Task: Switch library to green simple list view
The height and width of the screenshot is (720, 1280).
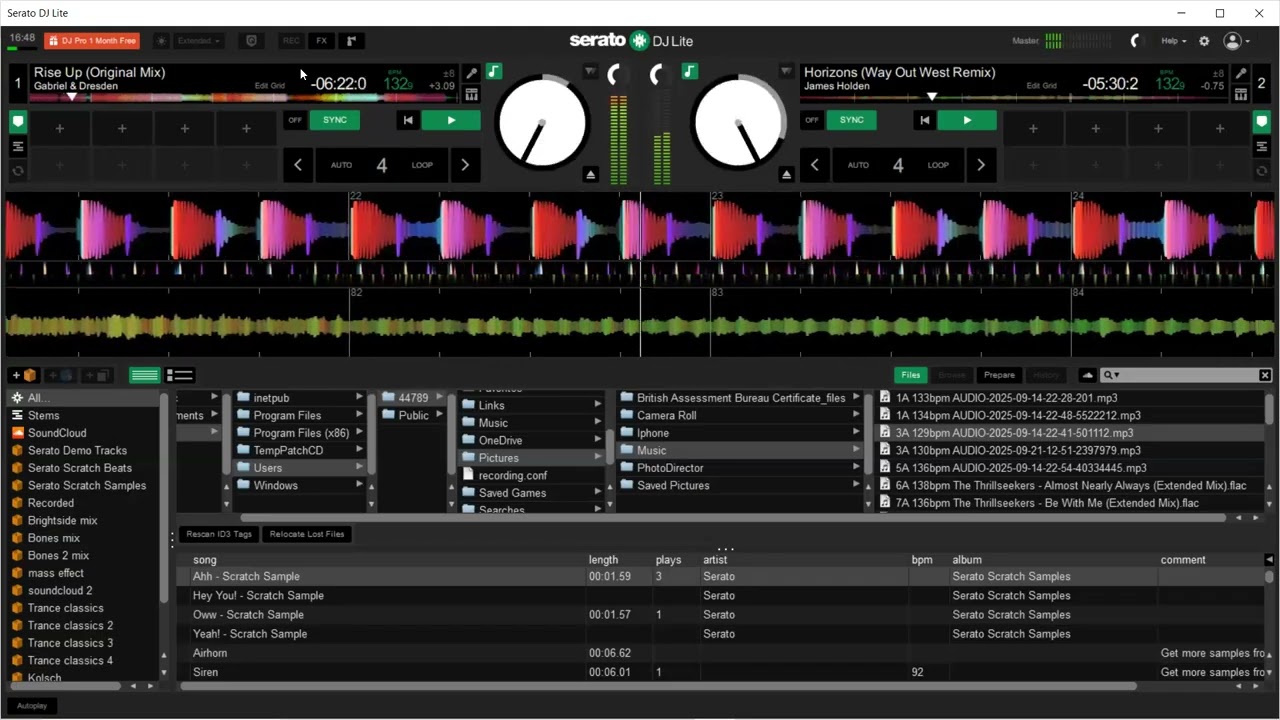Action: (x=145, y=375)
